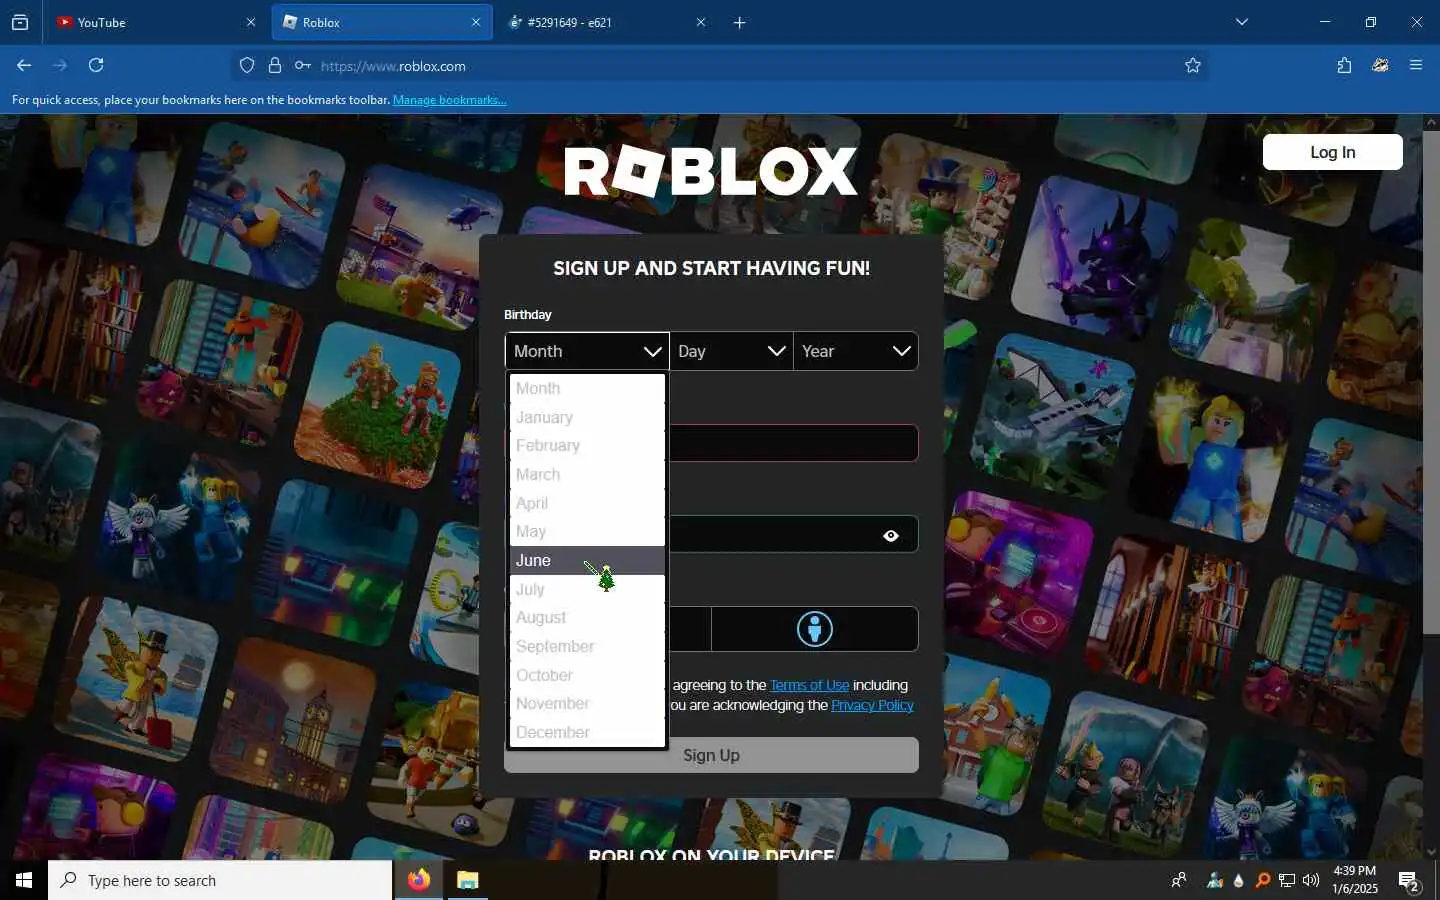Select the Roblox tab
Screen dimensions: 1440x900
[x=382, y=22]
